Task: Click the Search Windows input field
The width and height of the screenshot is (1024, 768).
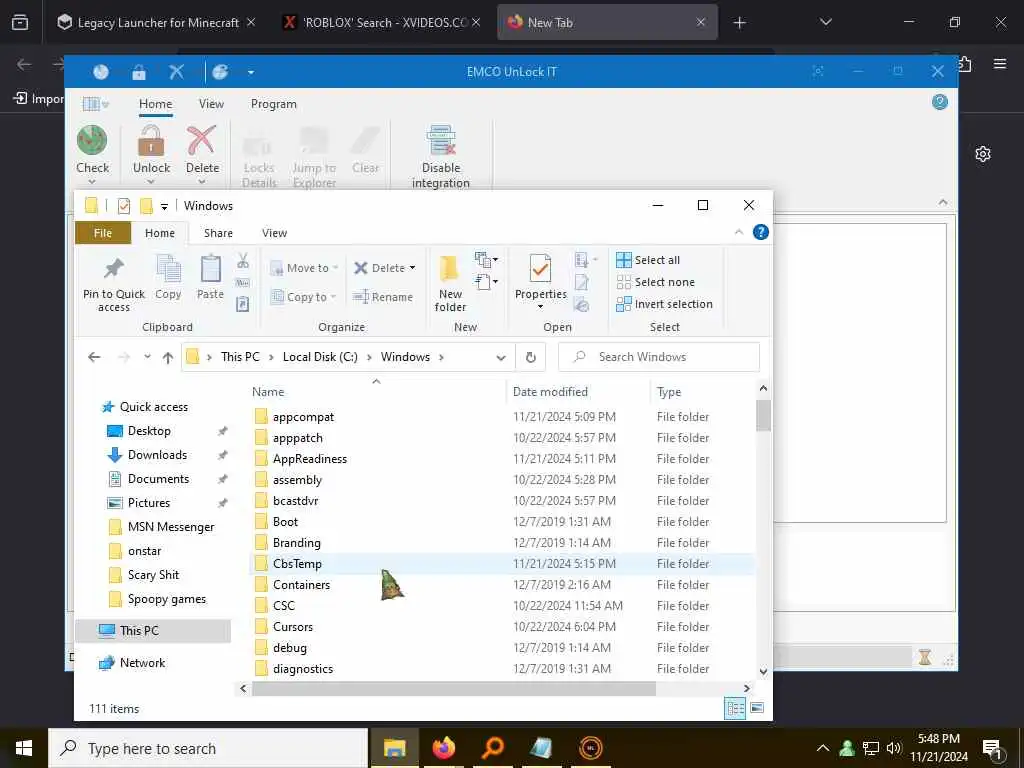Action: coord(659,357)
